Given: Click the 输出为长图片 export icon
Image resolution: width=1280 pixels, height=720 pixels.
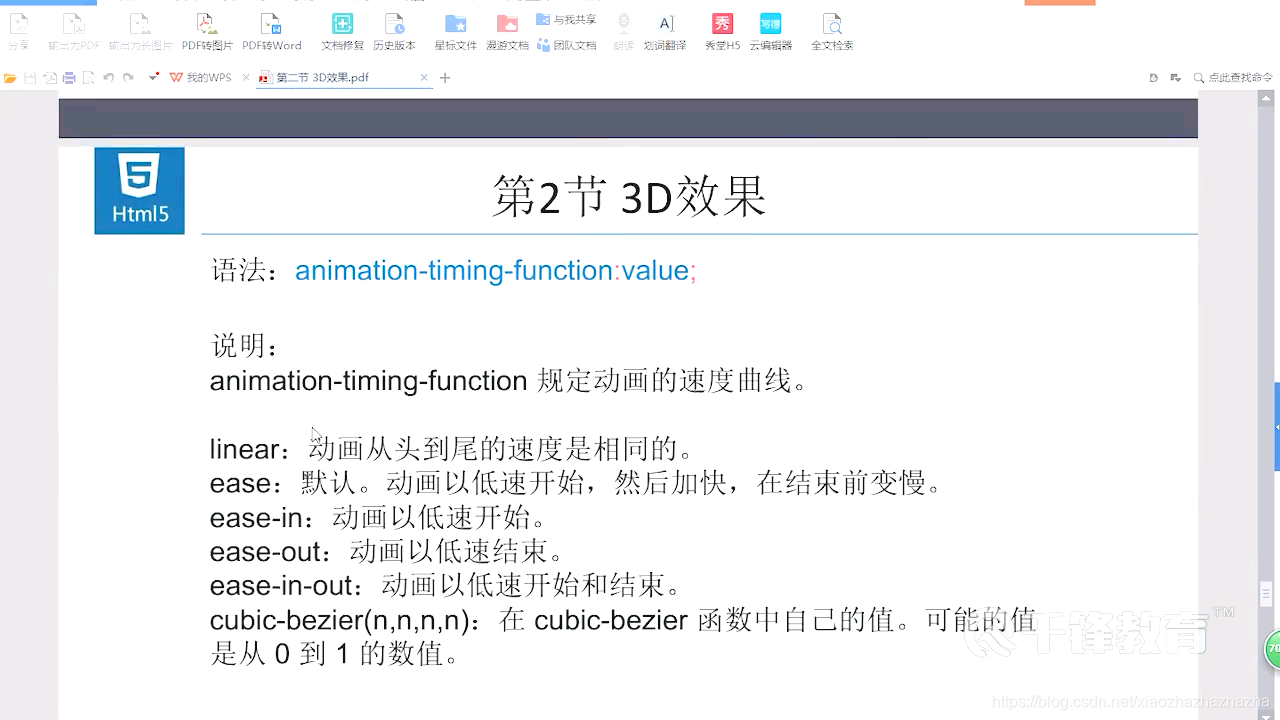Looking at the screenshot, I should coord(140,31).
